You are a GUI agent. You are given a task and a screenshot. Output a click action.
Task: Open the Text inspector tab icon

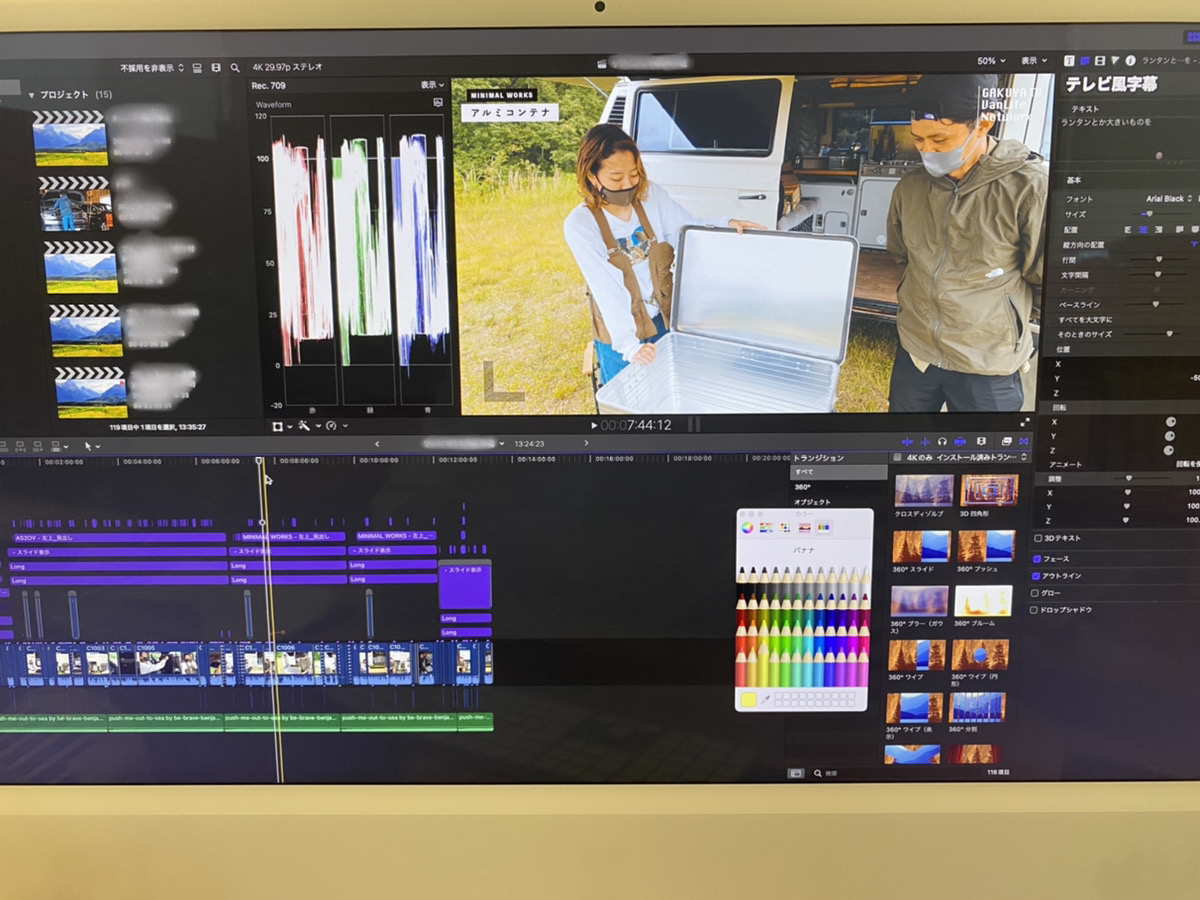click(1069, 61)
